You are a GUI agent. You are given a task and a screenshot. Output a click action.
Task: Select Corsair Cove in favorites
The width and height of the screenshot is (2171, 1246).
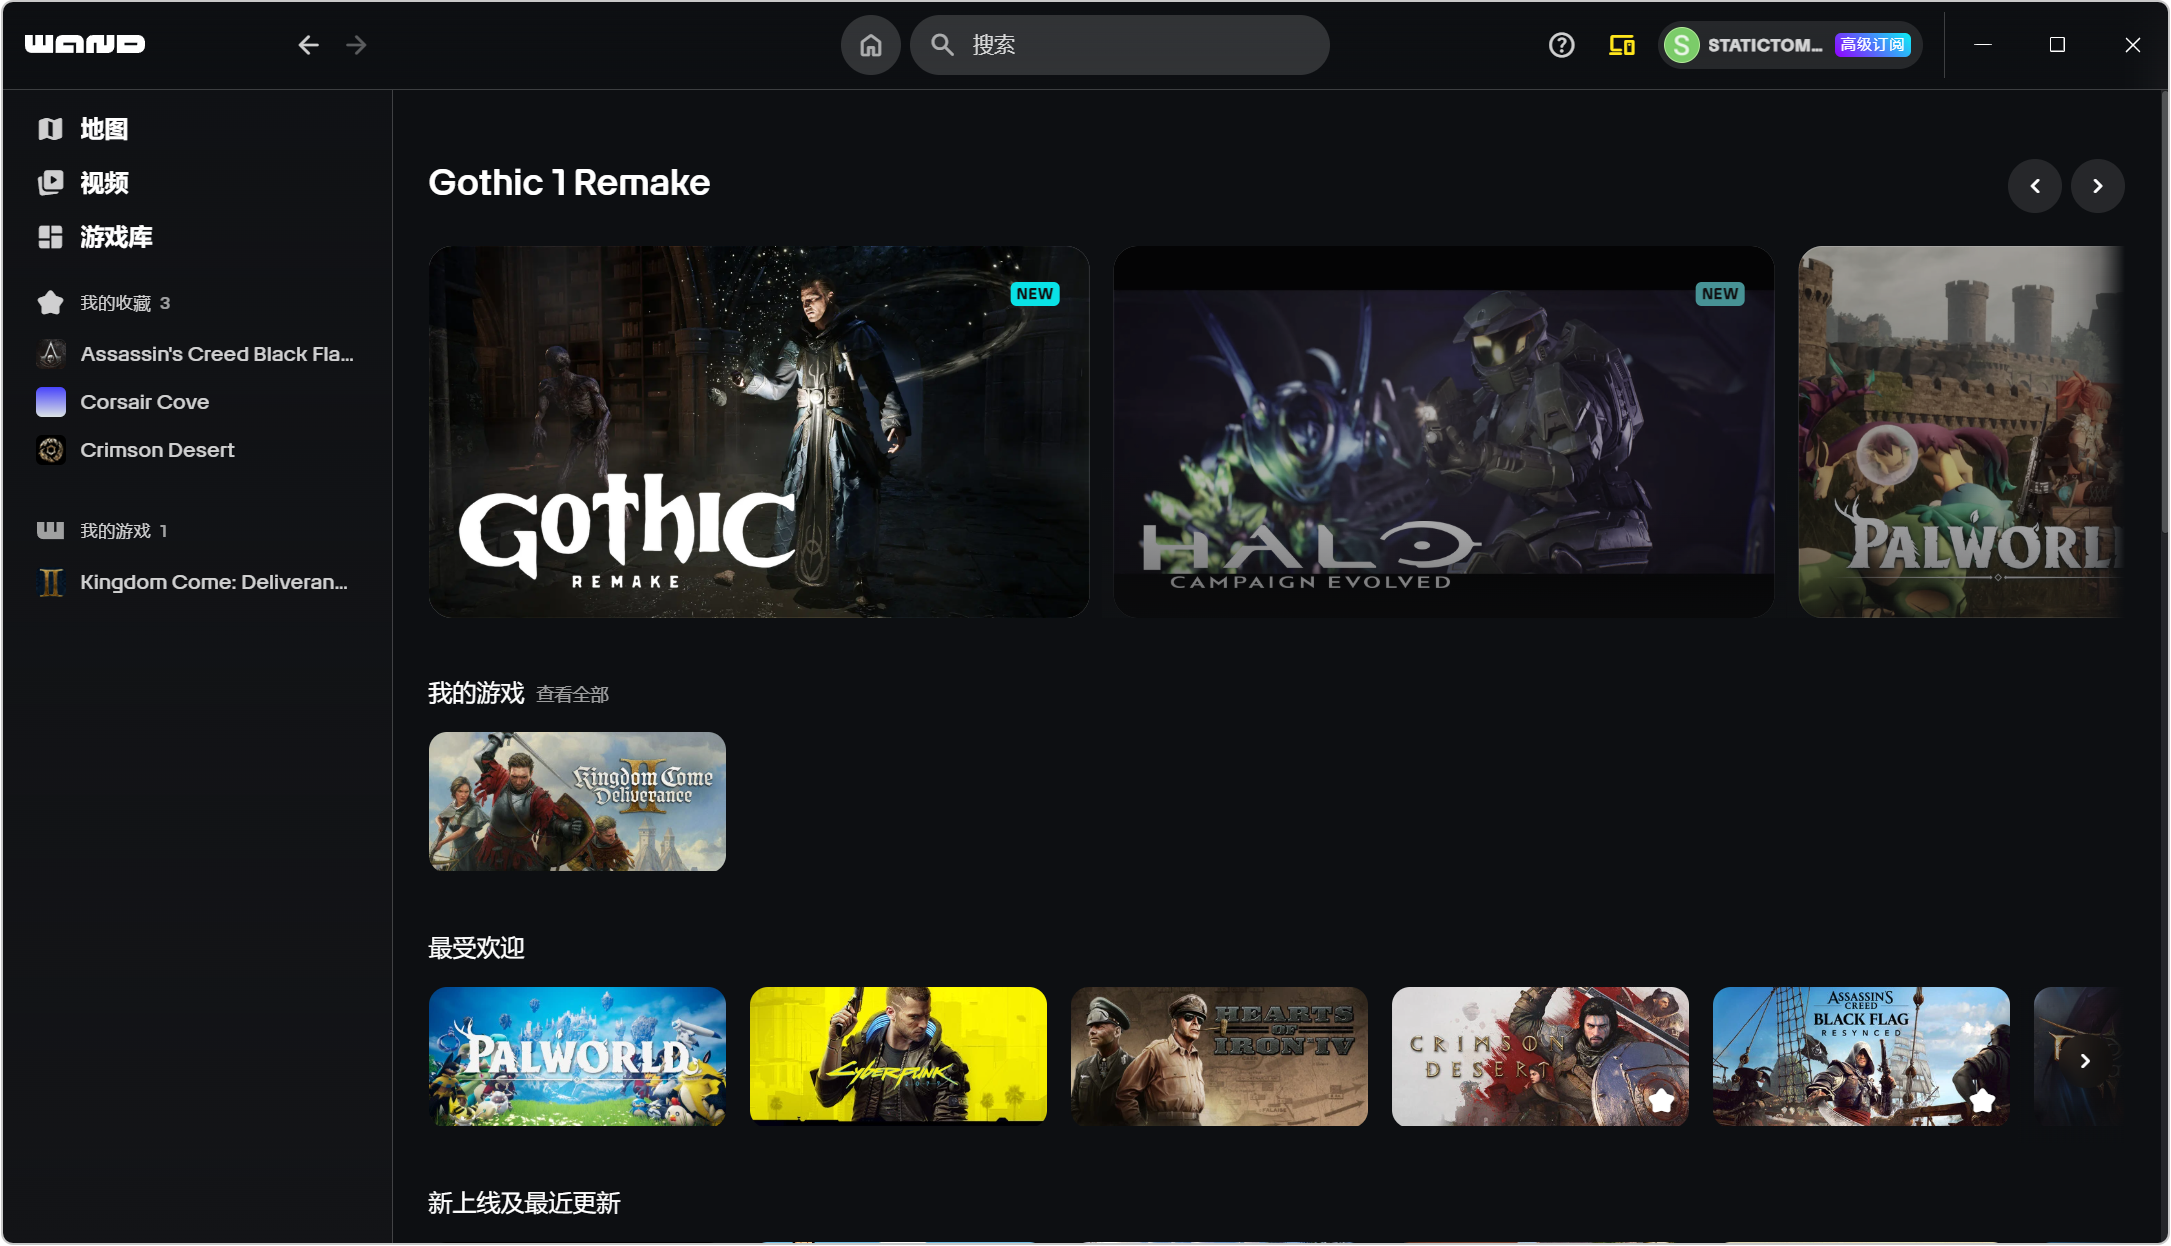click(145, 402)
